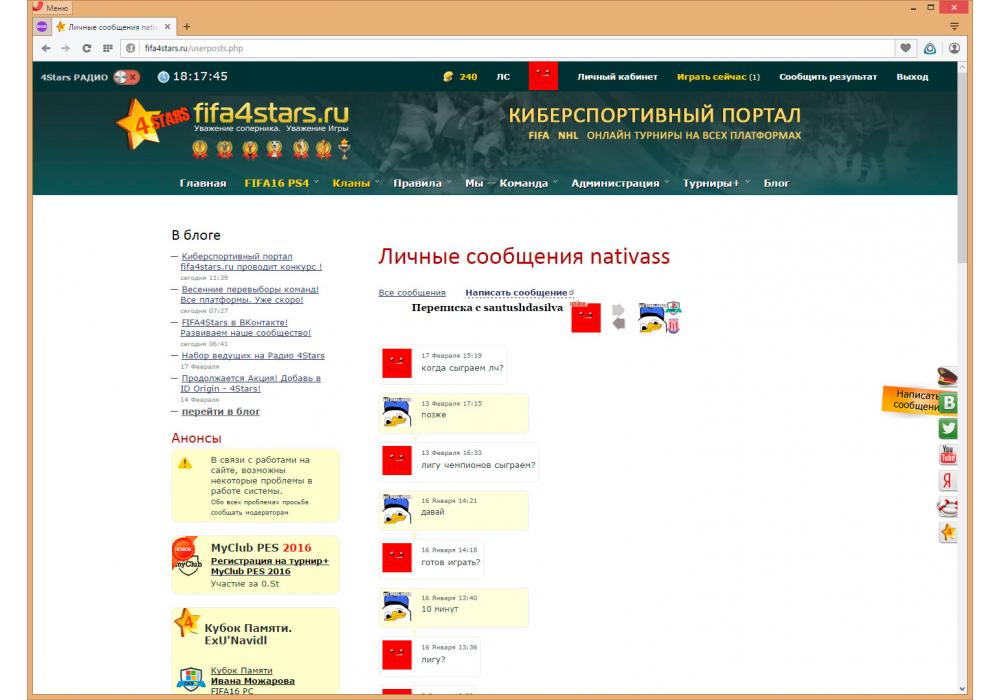
Task: Click the military cap side icon
Action: (948, 377)
